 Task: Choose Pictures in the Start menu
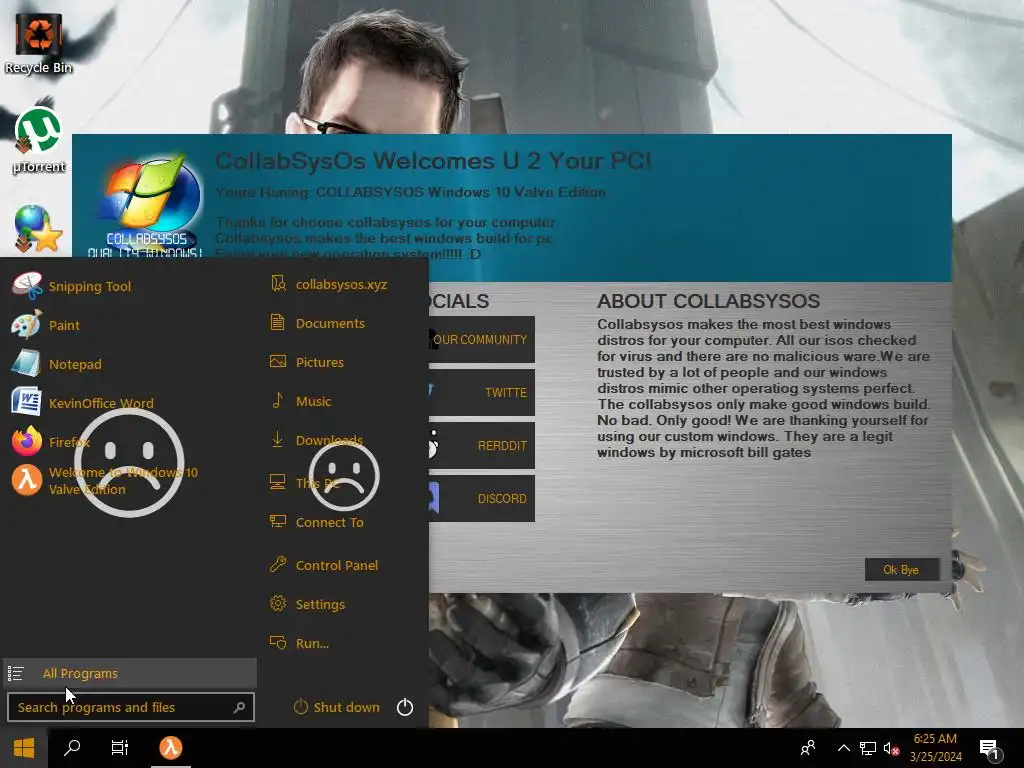tap(319, 362)
